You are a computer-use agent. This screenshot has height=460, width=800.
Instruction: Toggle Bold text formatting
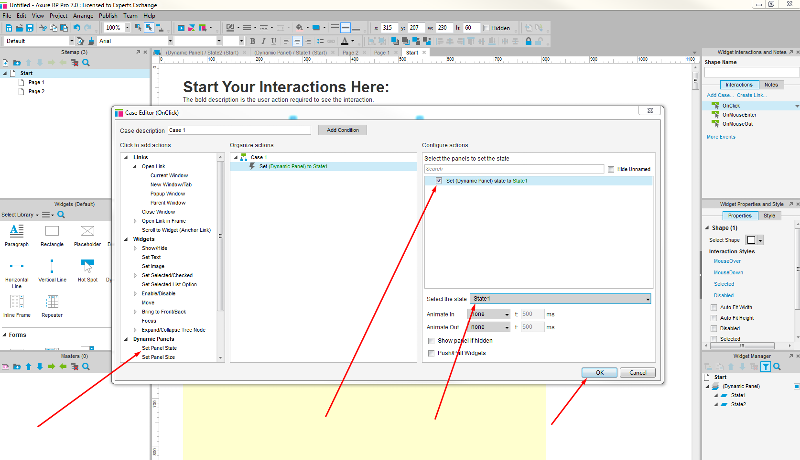(x=253, y=41)
